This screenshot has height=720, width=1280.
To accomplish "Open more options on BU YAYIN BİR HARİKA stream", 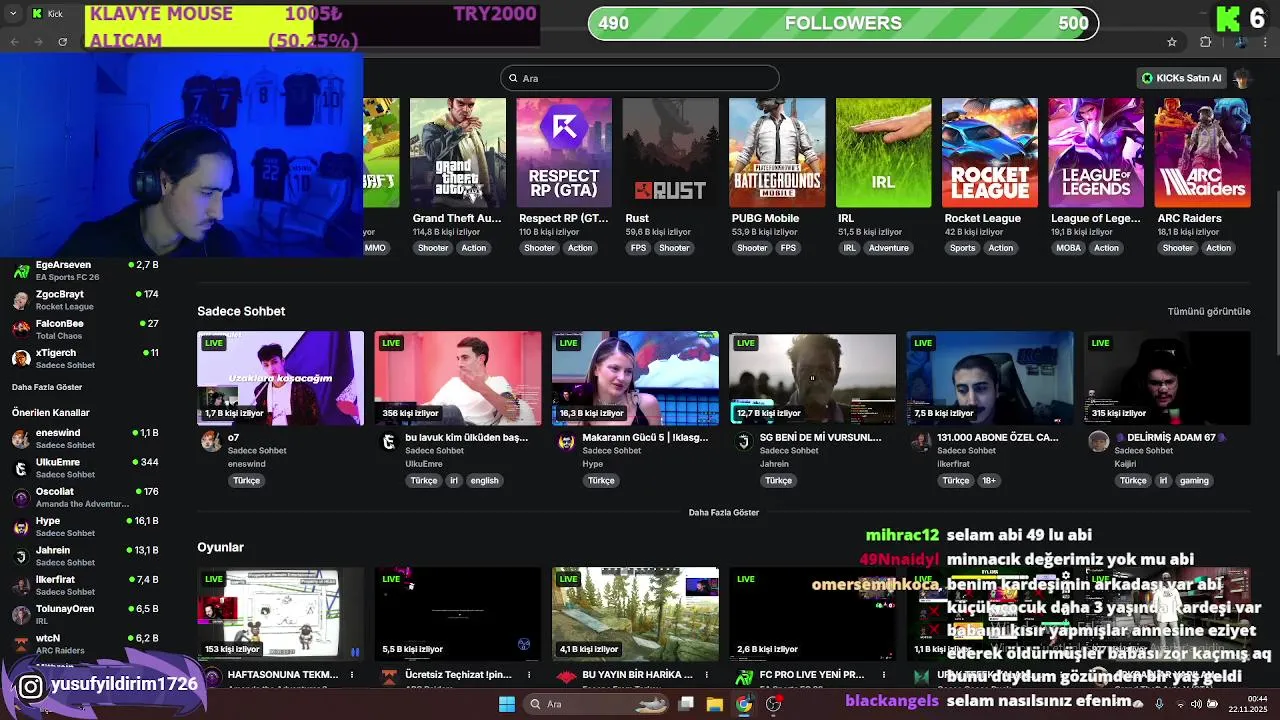I will pos(706,675).
